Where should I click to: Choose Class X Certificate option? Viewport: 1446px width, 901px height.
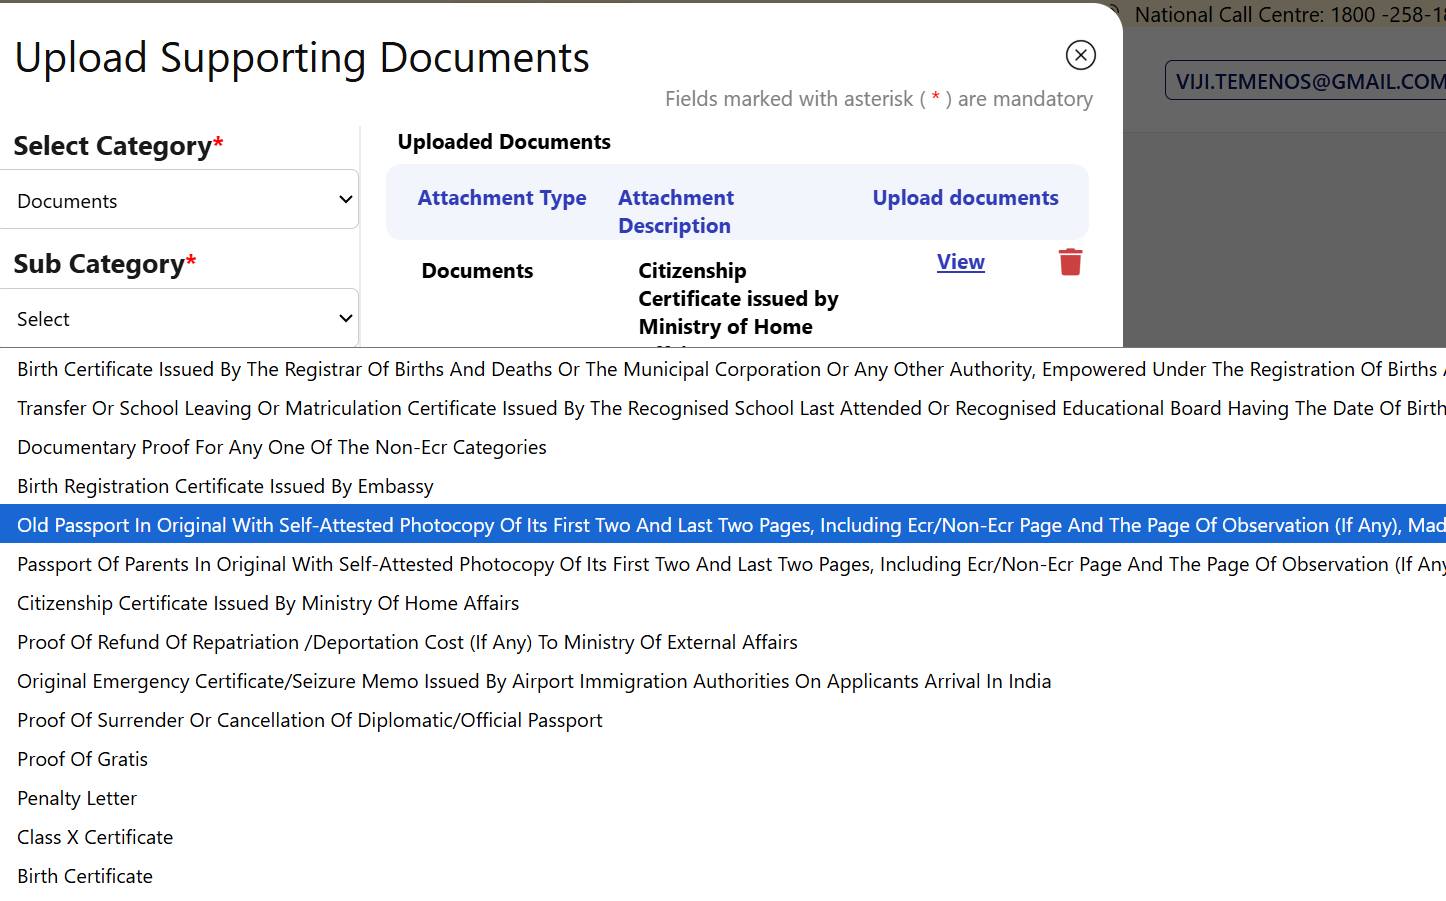[x=723, y=837]
